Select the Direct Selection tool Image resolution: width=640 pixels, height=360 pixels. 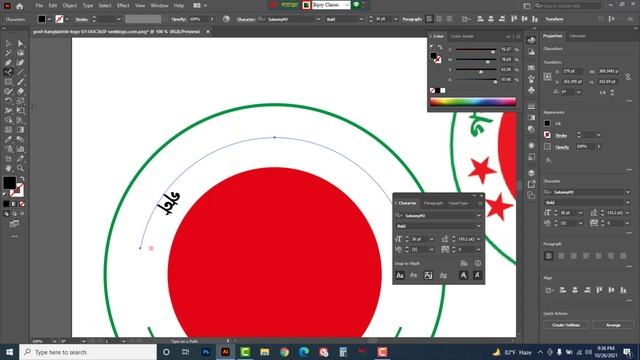tap(20, 43)
